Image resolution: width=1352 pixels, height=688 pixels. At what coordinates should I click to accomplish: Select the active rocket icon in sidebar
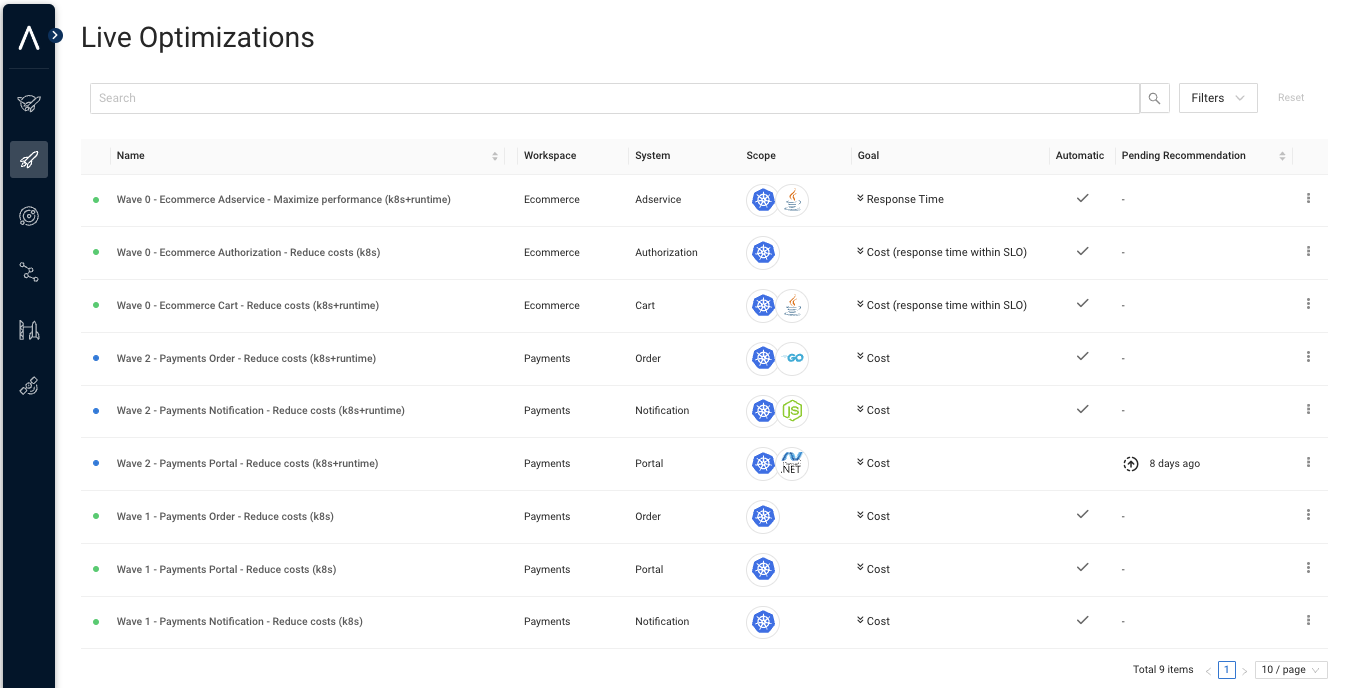point(29,159)
